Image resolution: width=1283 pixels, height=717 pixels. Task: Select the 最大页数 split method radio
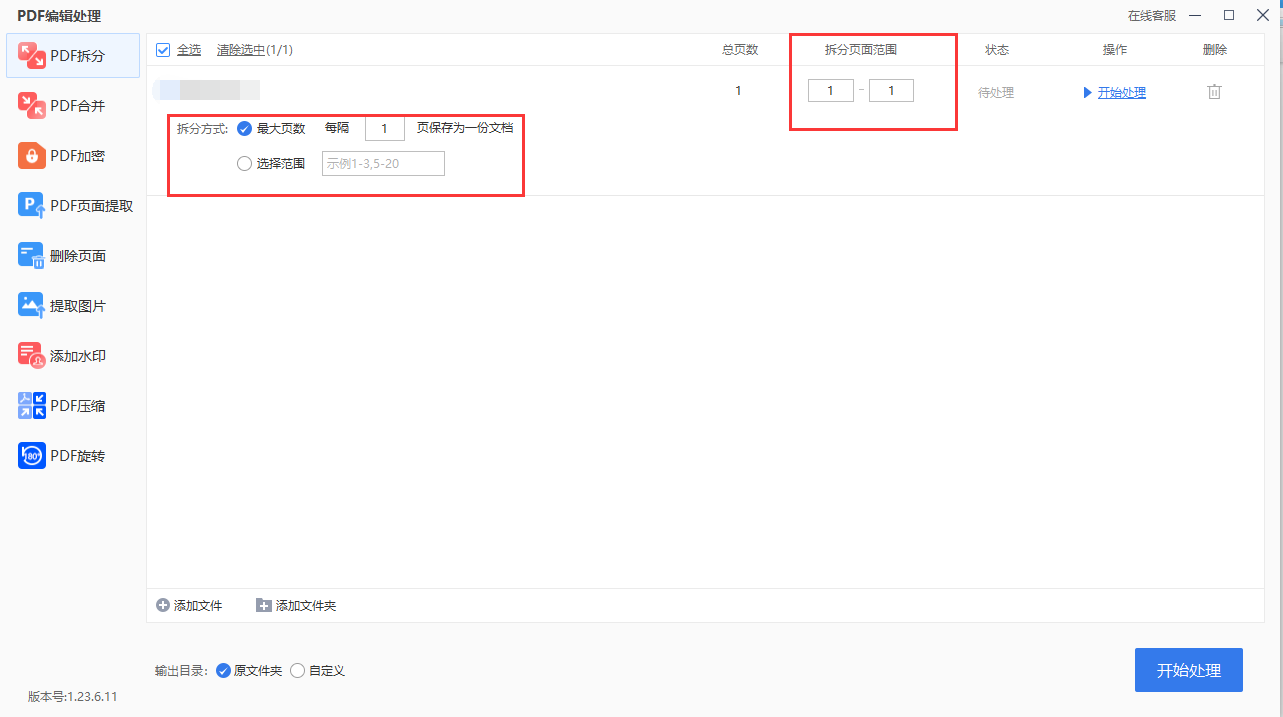pyautogui.click(x=244, y=128)
